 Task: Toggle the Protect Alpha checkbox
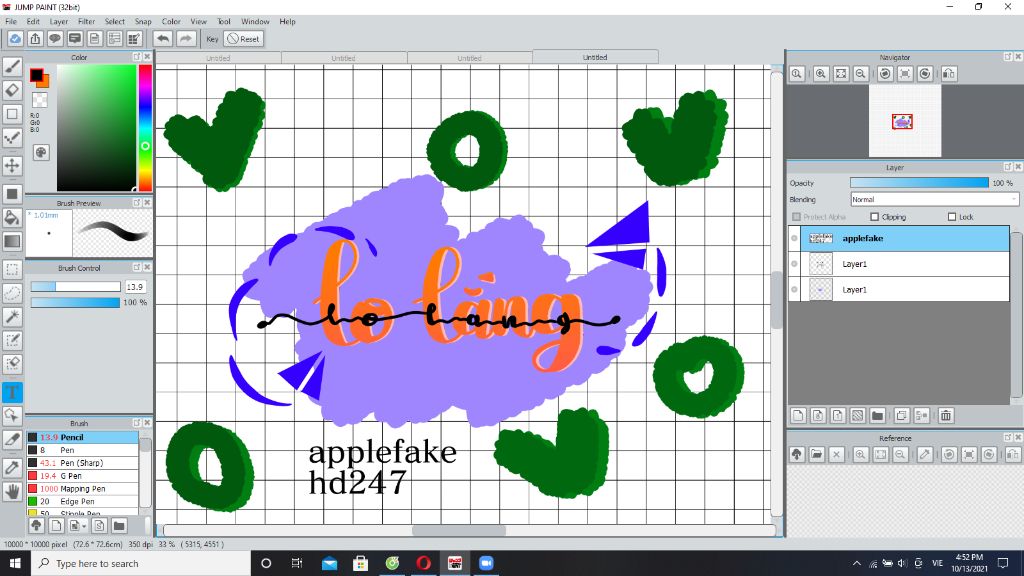pyautogui.click(x=796, y=217)
